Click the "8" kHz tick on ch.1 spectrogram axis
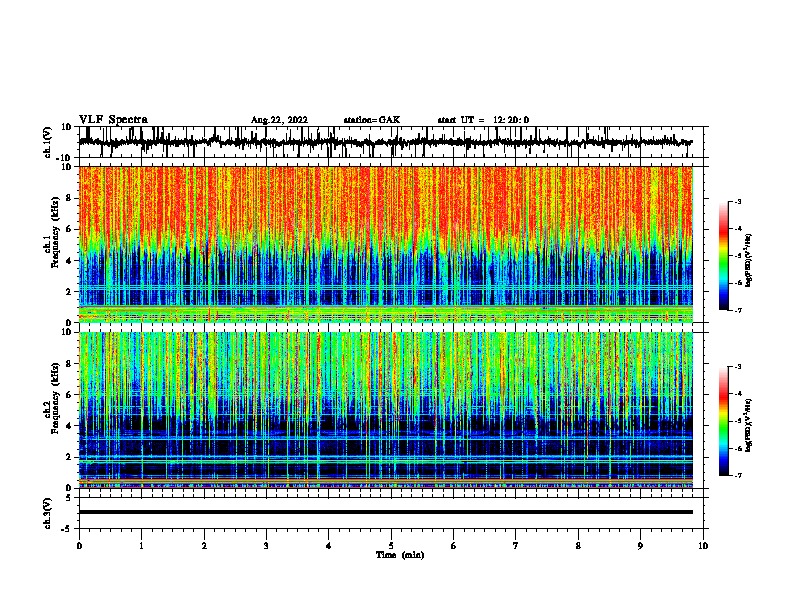The height and width of the screenshot is (612, 792). pyautogui.click(x=69, y=198)
